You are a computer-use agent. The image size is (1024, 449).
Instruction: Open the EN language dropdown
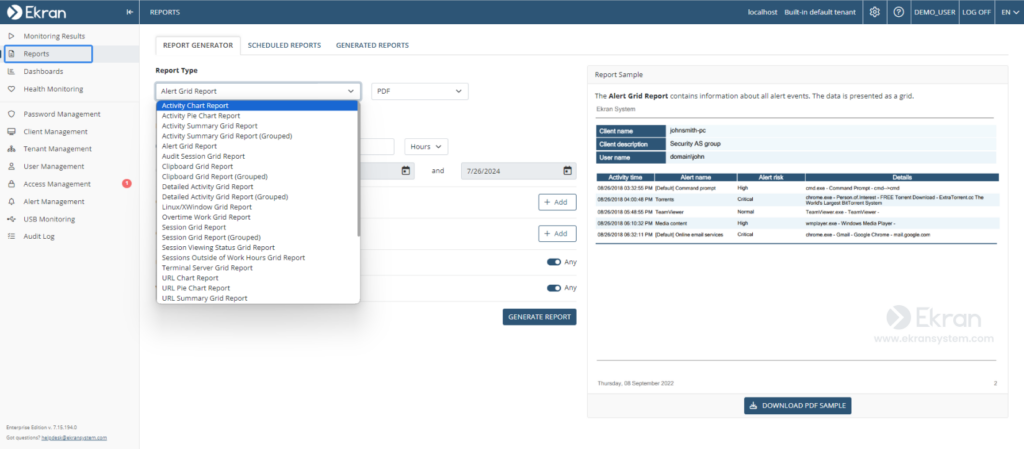coord(1010,12)
